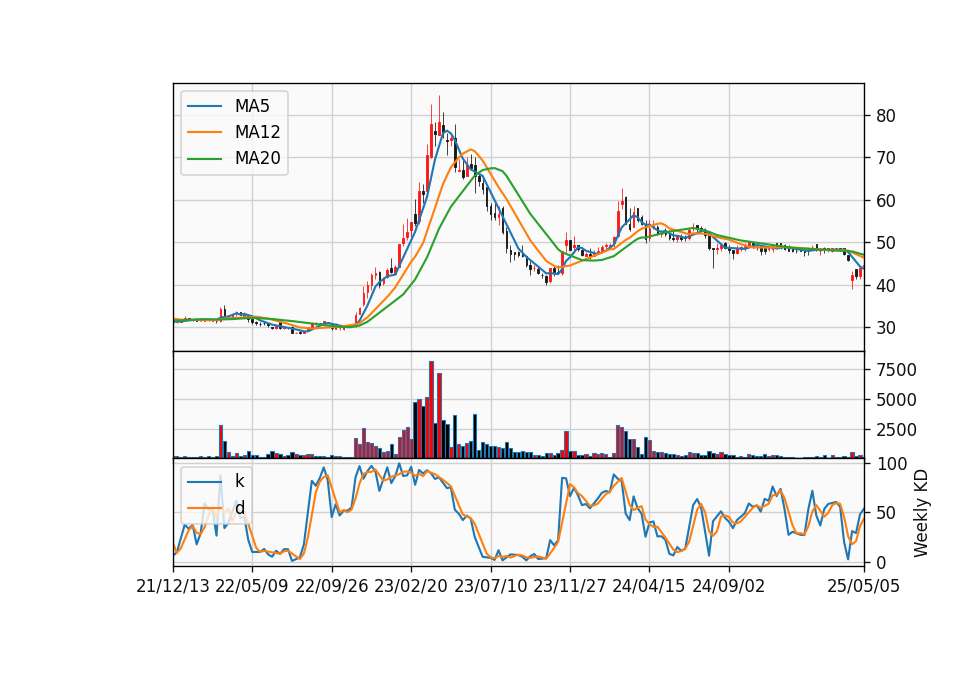Click the tallest red volume bar

431,410
